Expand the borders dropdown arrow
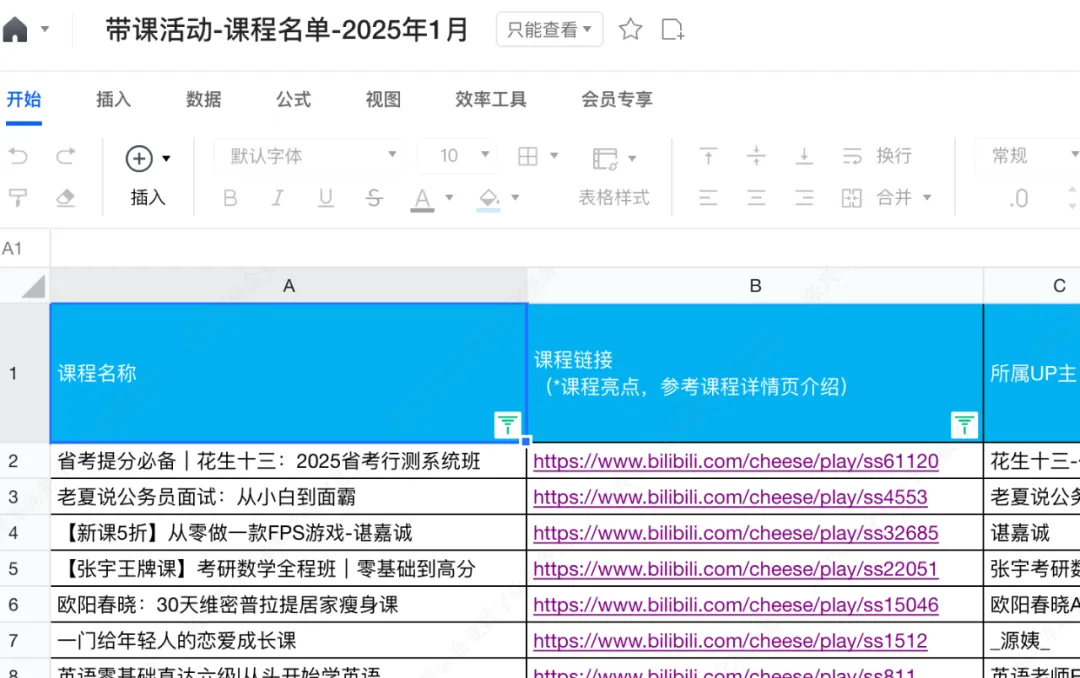The width and height of the screenshot is (1080, 678). click(x=554, y=156)
